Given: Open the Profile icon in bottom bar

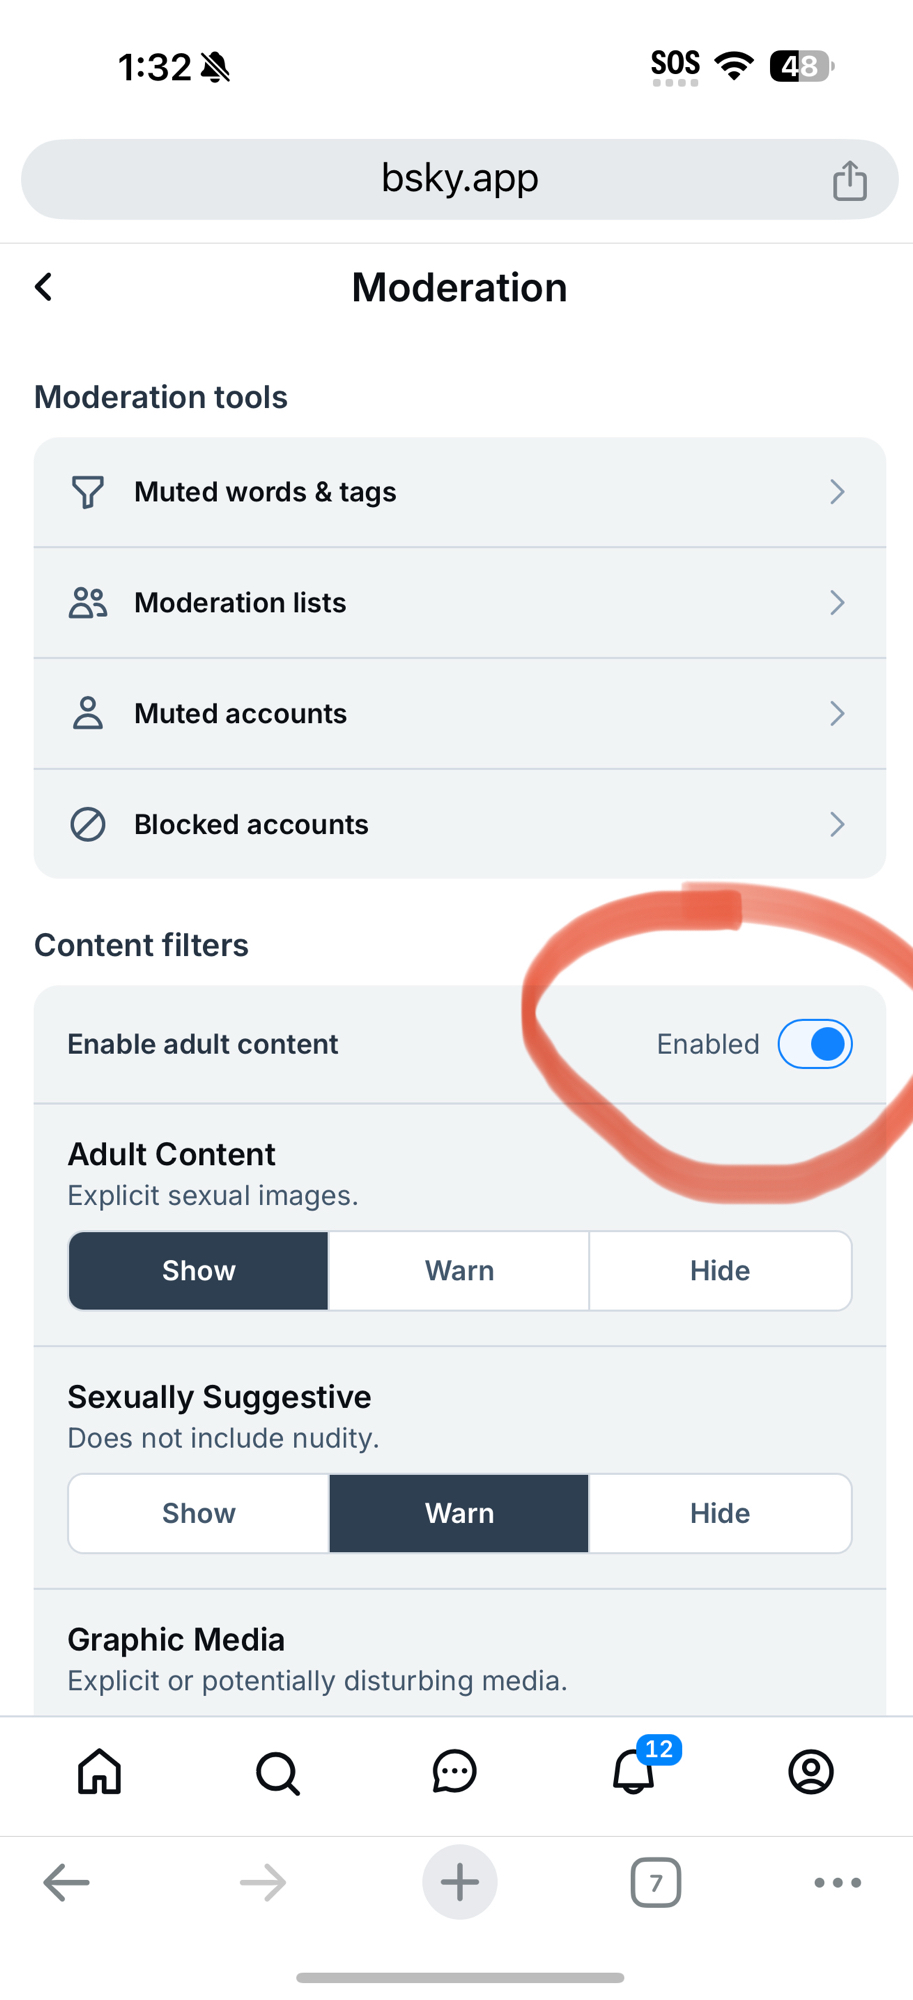Looking at the screenshot, I should tap(810, 1771).
